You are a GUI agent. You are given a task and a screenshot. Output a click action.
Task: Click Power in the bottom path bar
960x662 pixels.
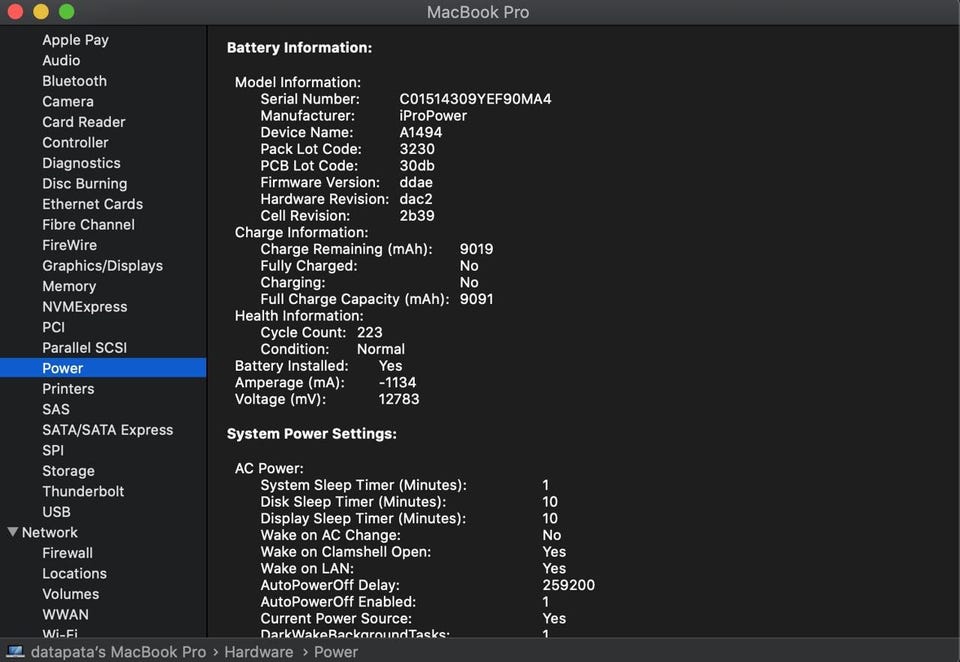tap(336, 652)
